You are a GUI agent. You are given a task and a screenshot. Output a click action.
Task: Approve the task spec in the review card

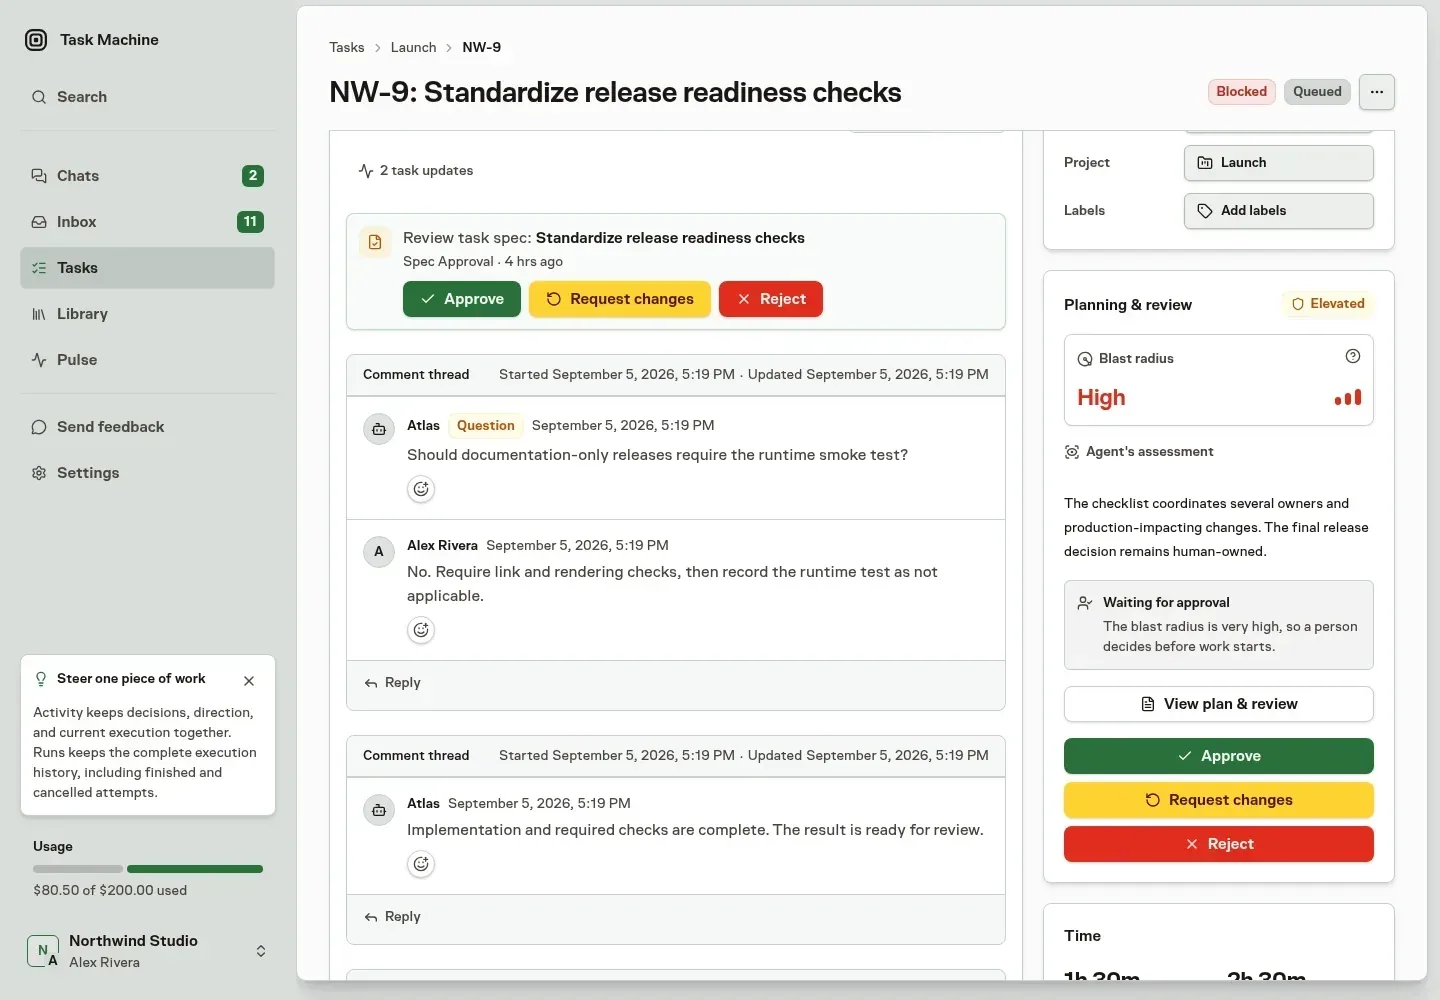point(462,299)
